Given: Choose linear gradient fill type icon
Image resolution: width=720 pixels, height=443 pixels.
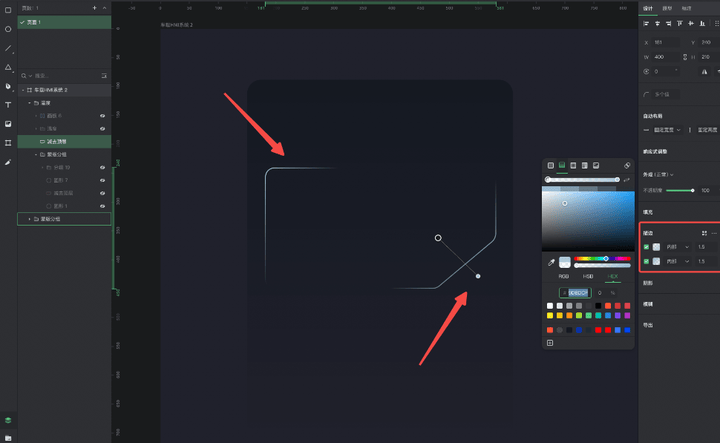Looking at the screenshot, I should tap(562, 164).
